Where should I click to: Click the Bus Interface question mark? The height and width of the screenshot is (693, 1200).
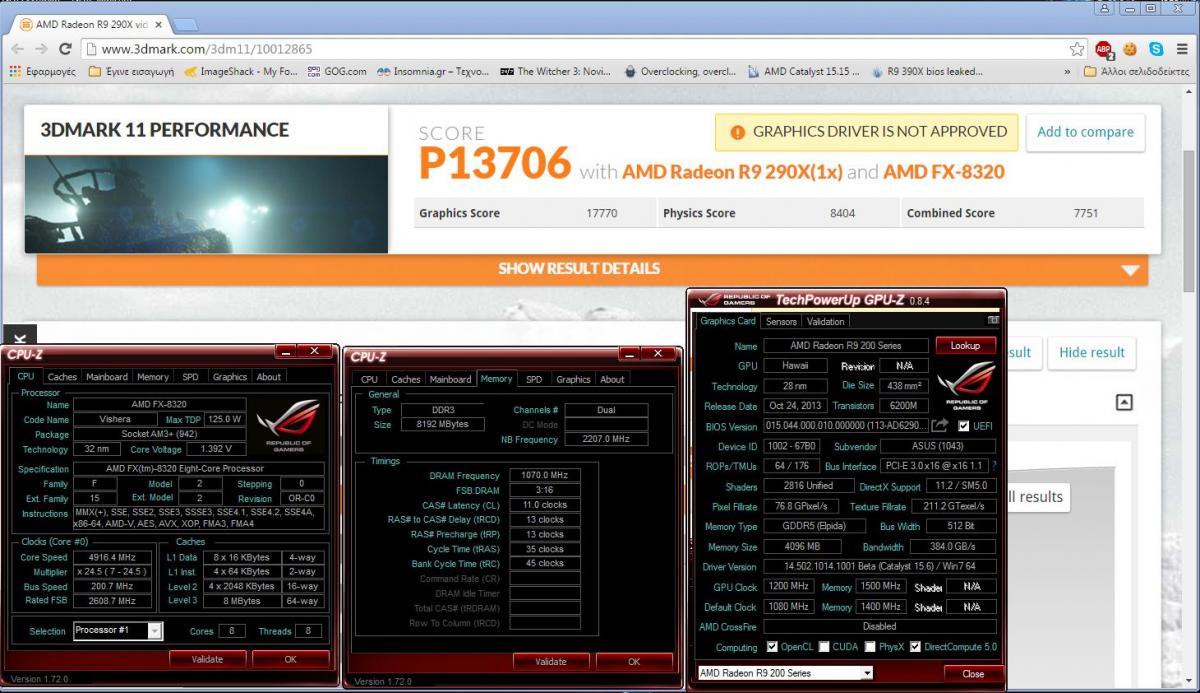pos(994,466)
